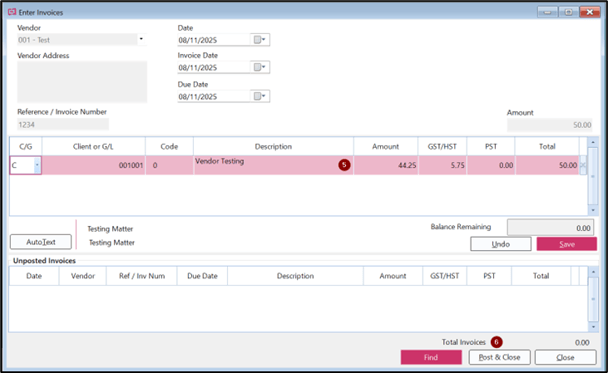The height and width of the screenshot is (373, 608).
Task: Click the Unposted Invoices scroll up arrow
Action: [592, 272]
